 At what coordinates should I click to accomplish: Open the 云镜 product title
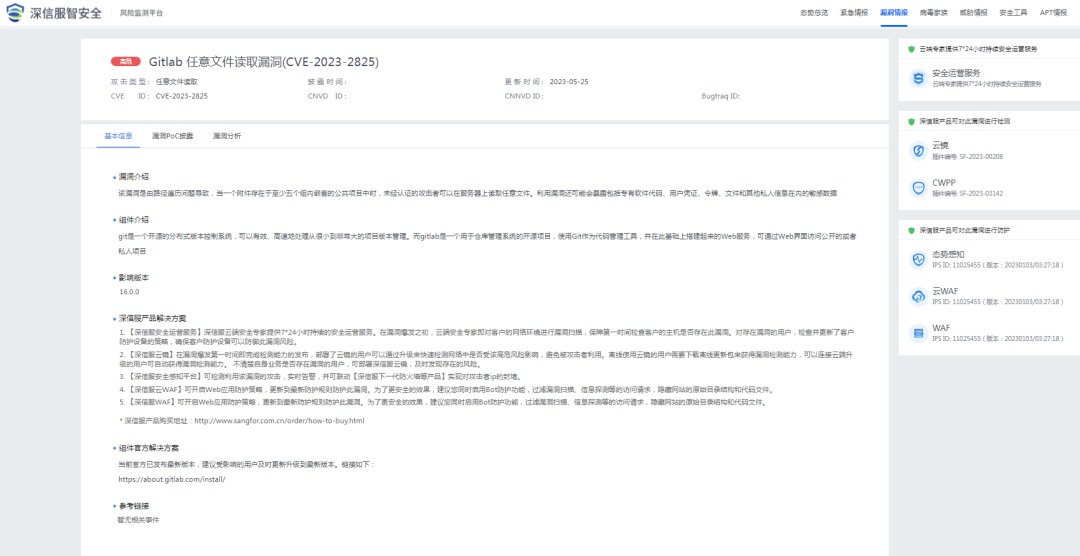point(940,145)
